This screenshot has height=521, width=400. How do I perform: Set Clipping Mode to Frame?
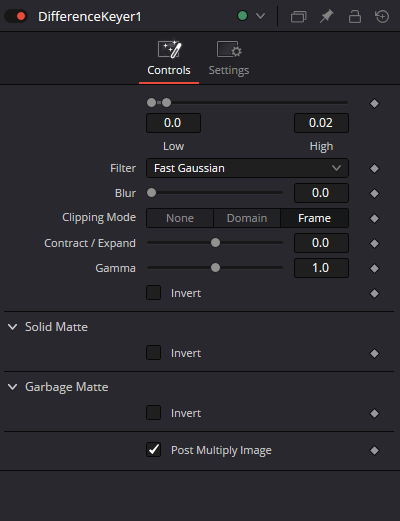click(315, 218)
